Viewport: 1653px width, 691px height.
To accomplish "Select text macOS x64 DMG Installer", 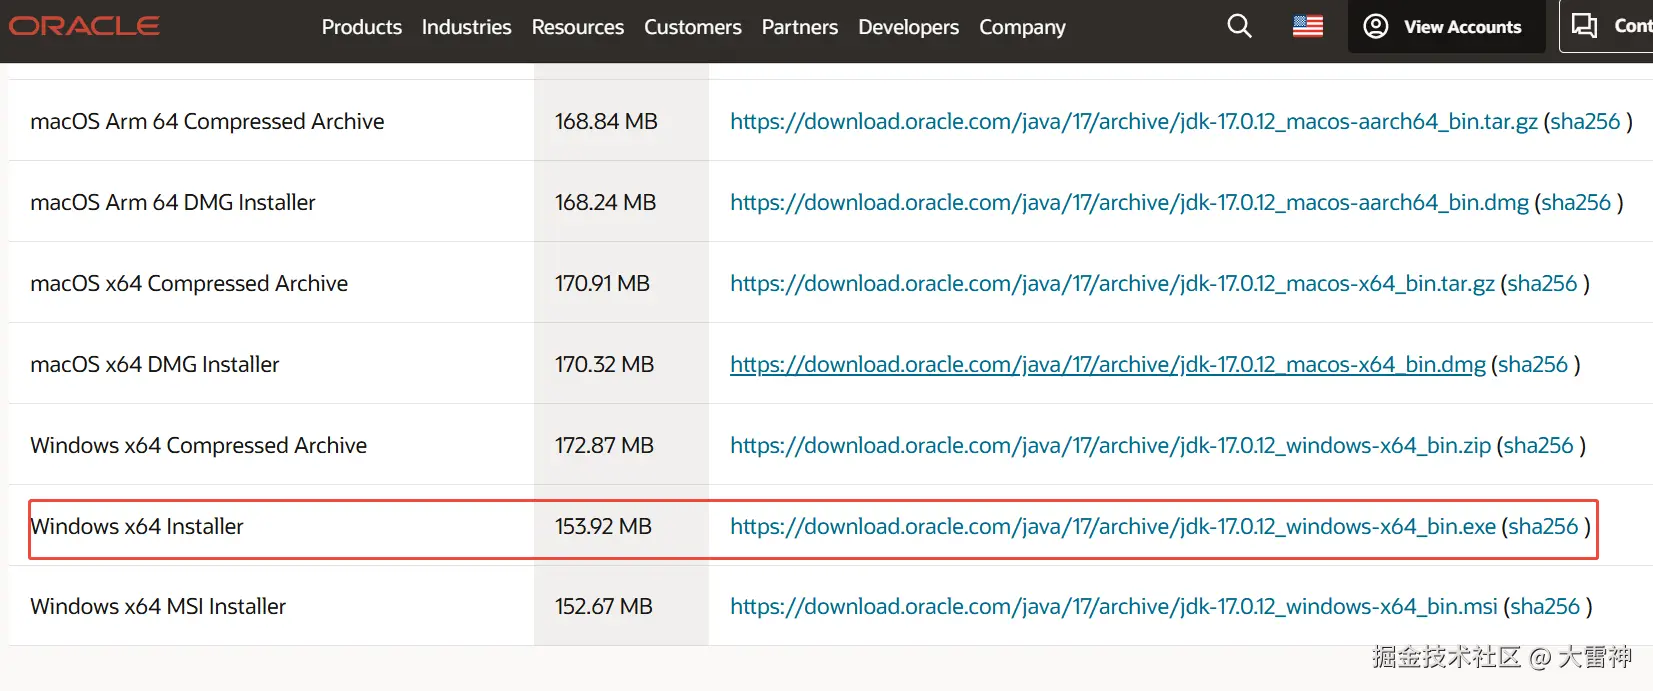I will tap(155, 364).
